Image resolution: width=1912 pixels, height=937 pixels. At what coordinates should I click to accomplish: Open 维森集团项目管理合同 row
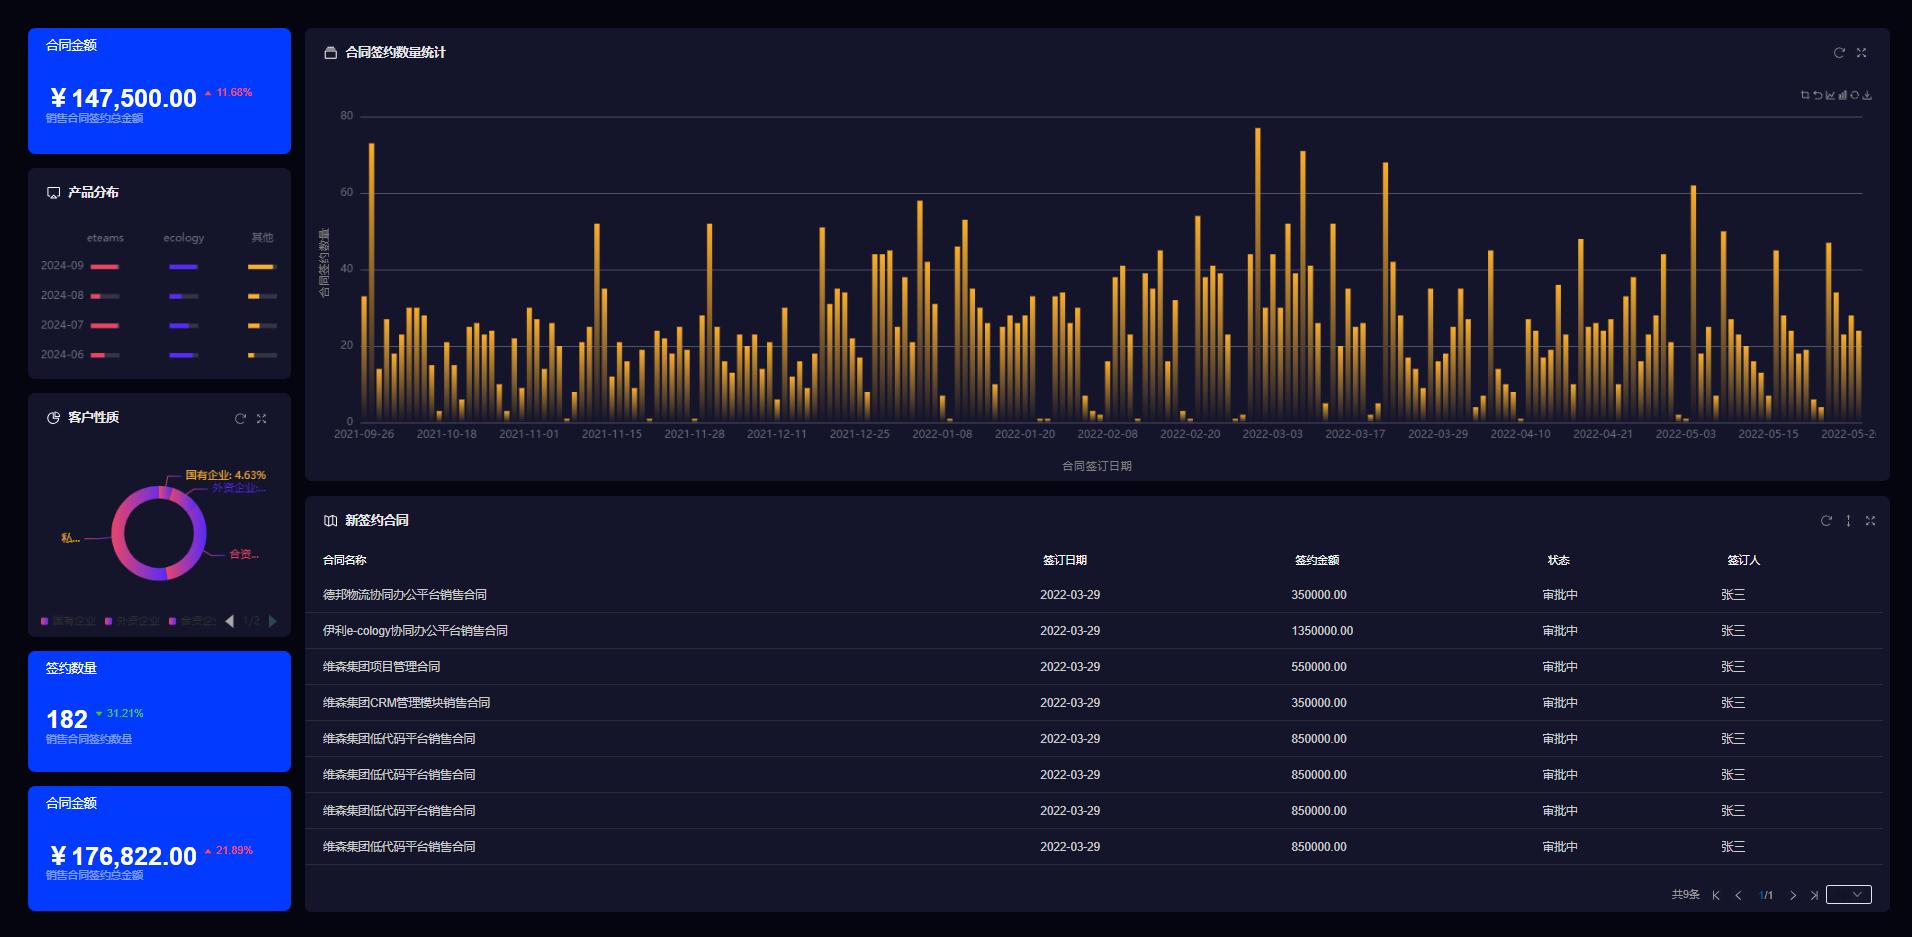click(x=1094, y=667)
